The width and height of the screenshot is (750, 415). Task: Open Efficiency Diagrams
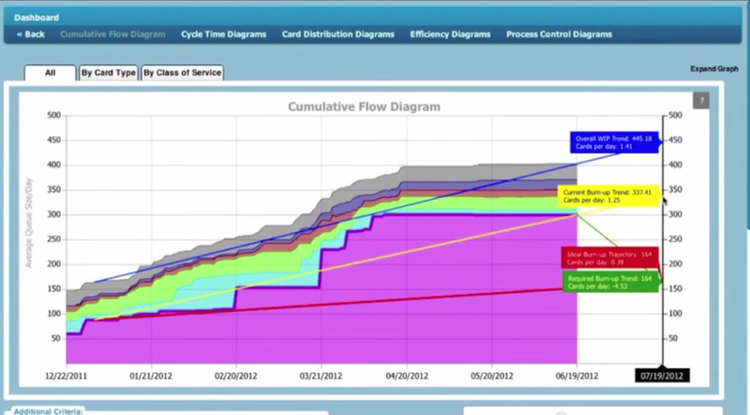click(x=450, y=34)
